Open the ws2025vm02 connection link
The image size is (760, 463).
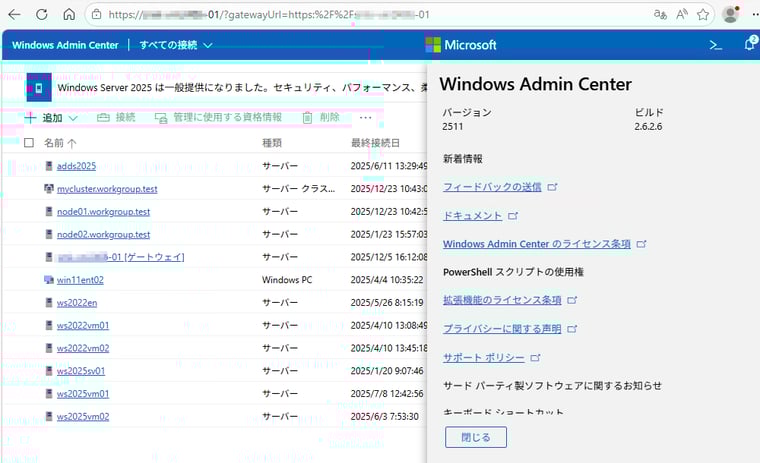point(83,416)
